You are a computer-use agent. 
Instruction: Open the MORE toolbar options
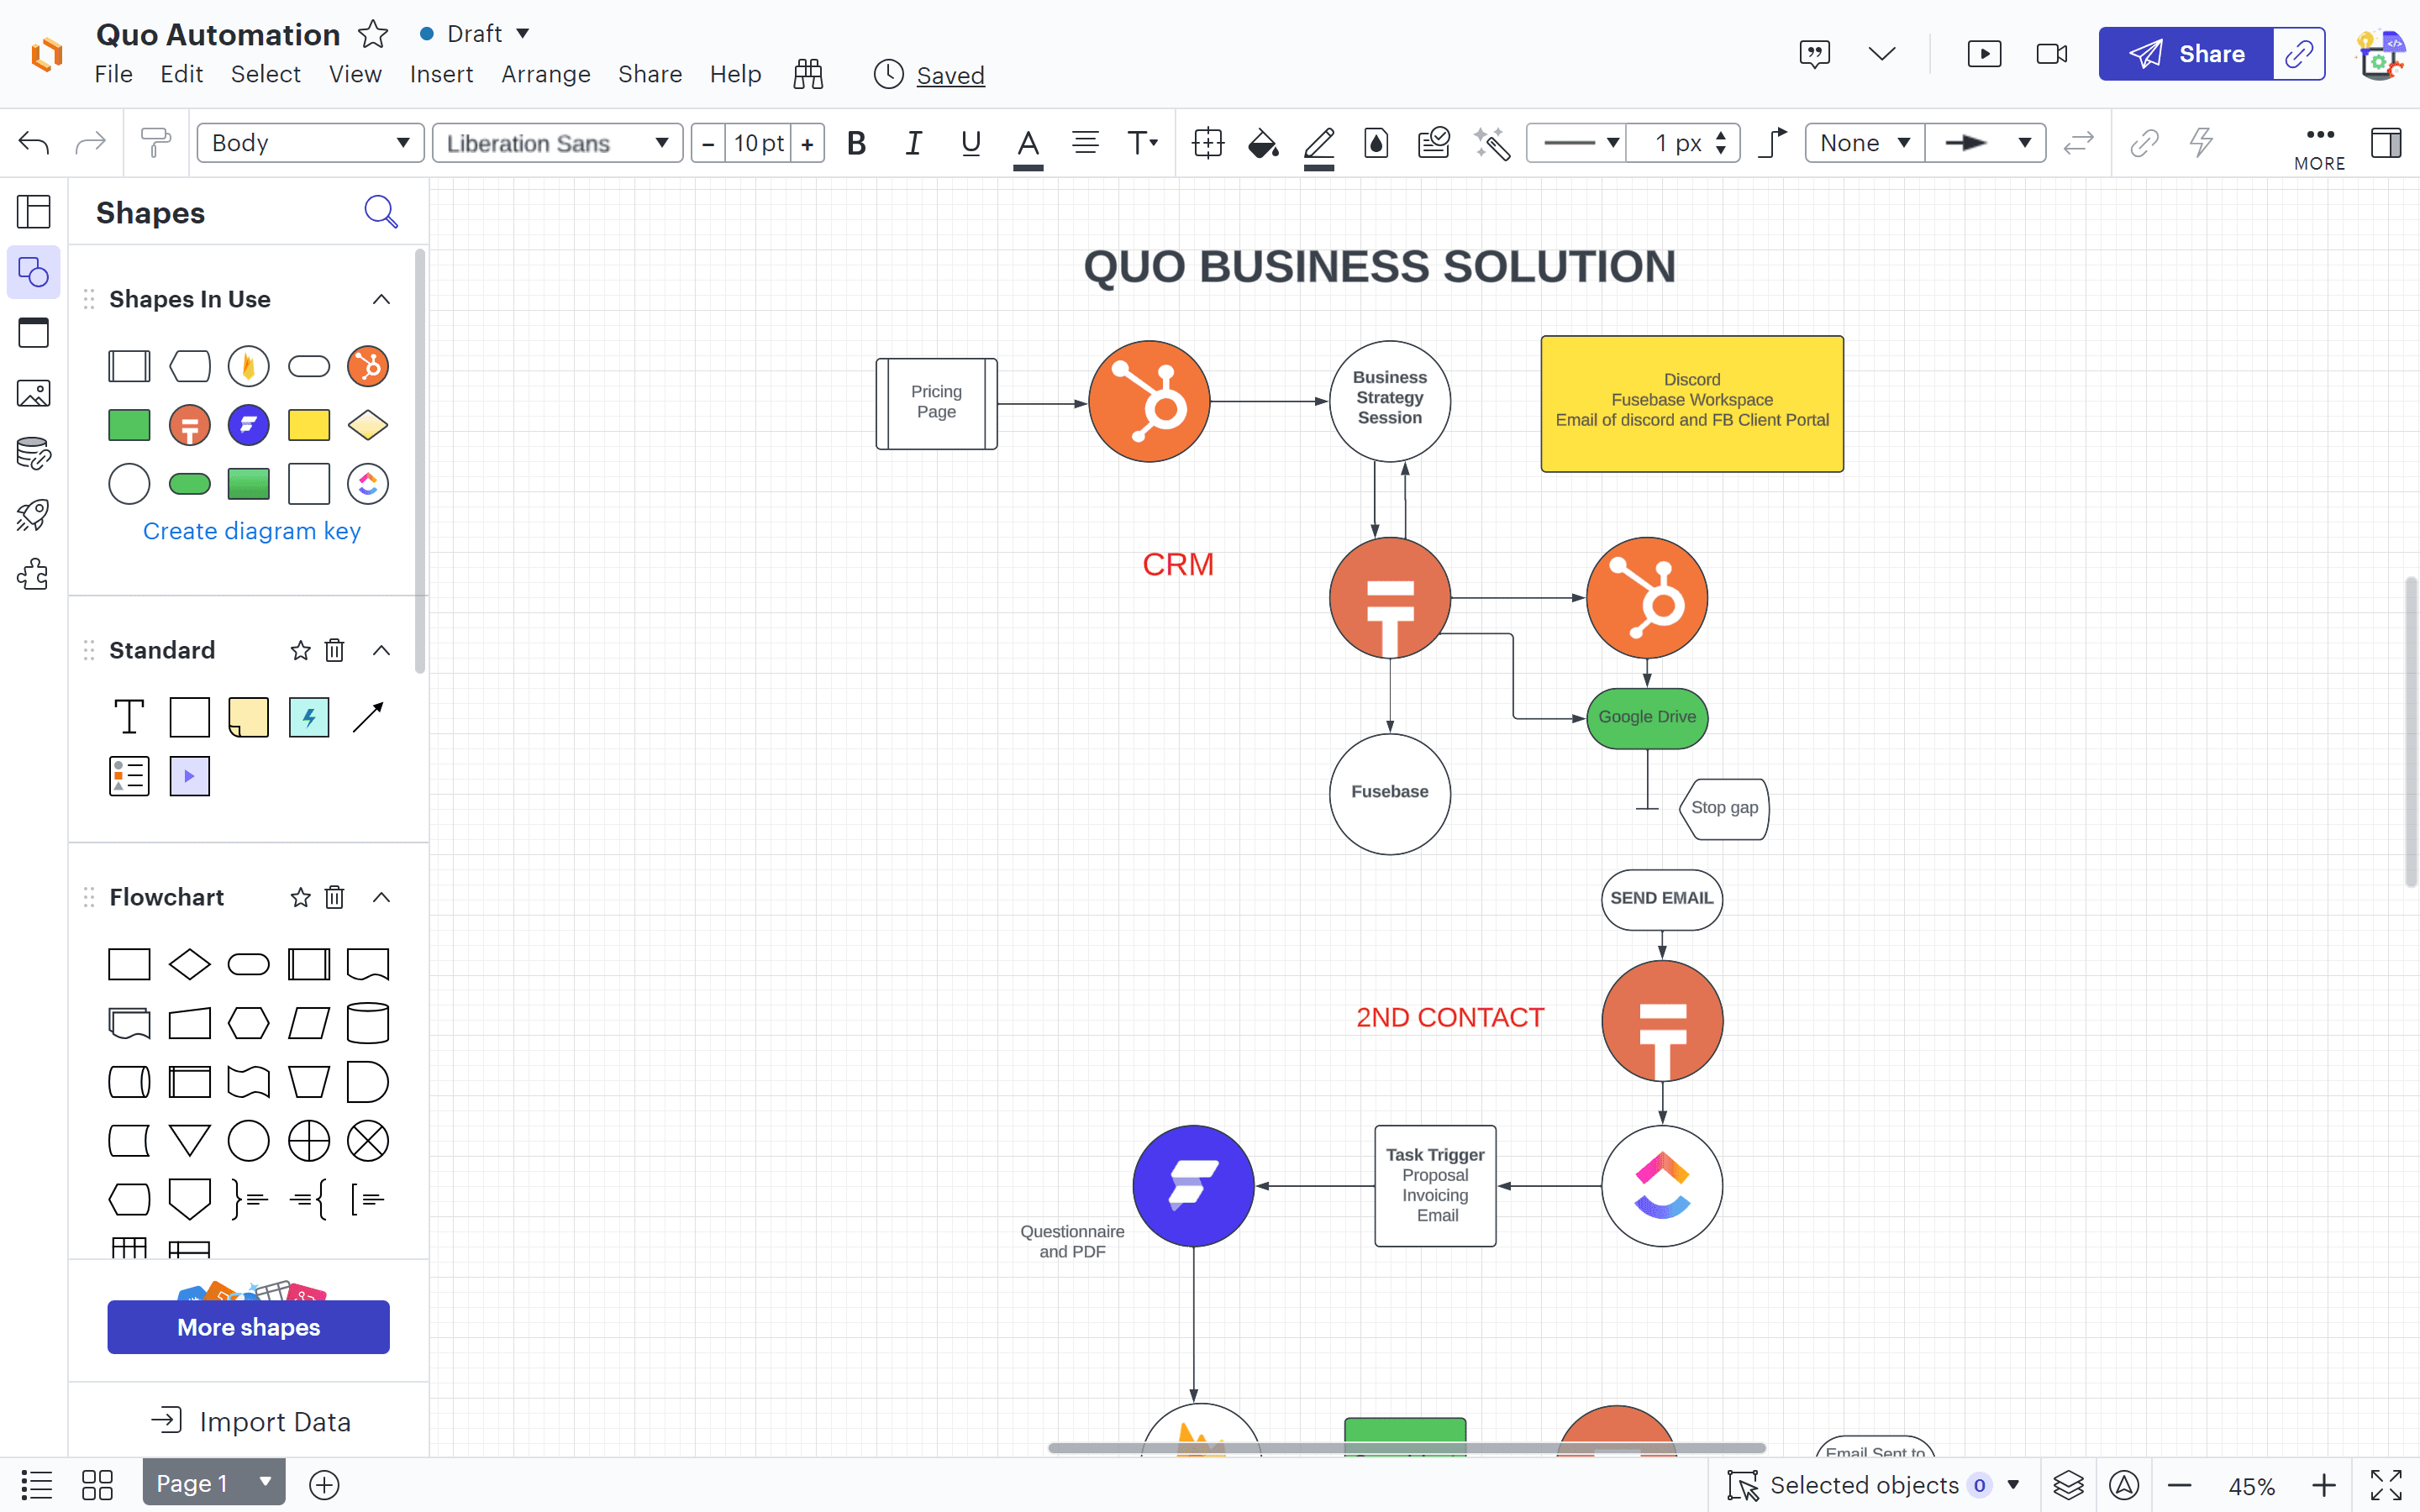(x=2319, y=147)
